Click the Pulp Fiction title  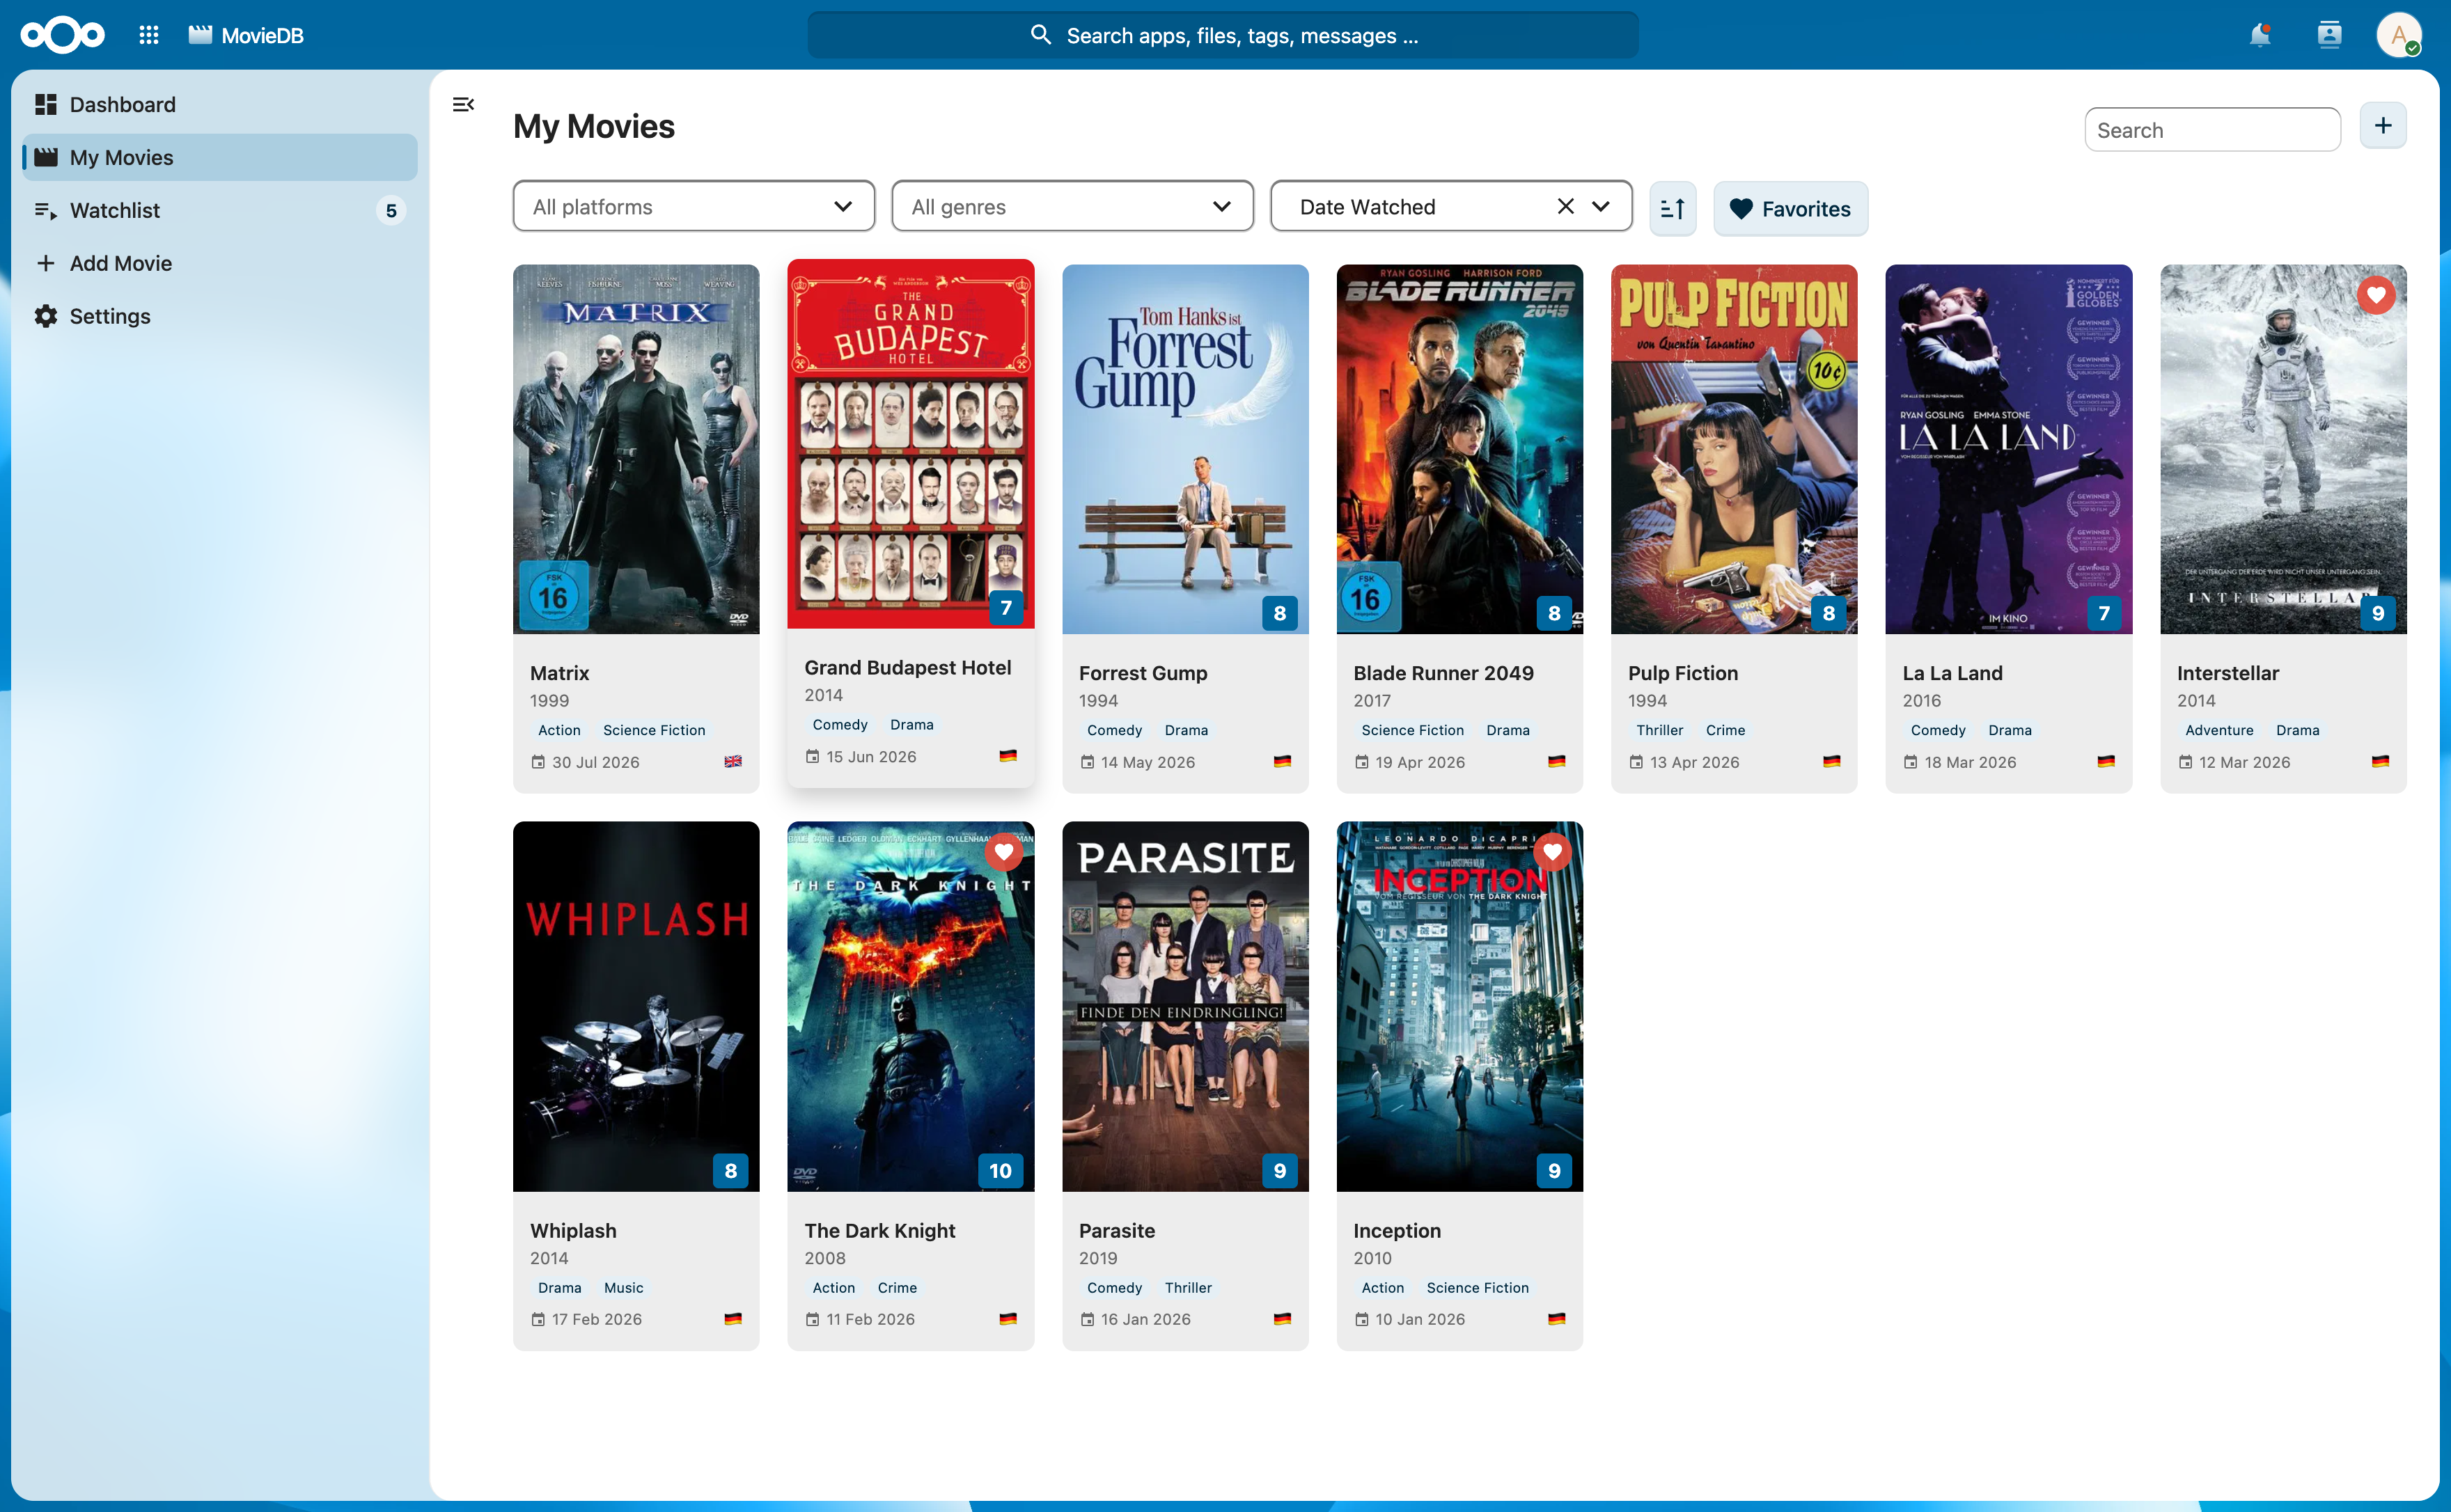1682,673
